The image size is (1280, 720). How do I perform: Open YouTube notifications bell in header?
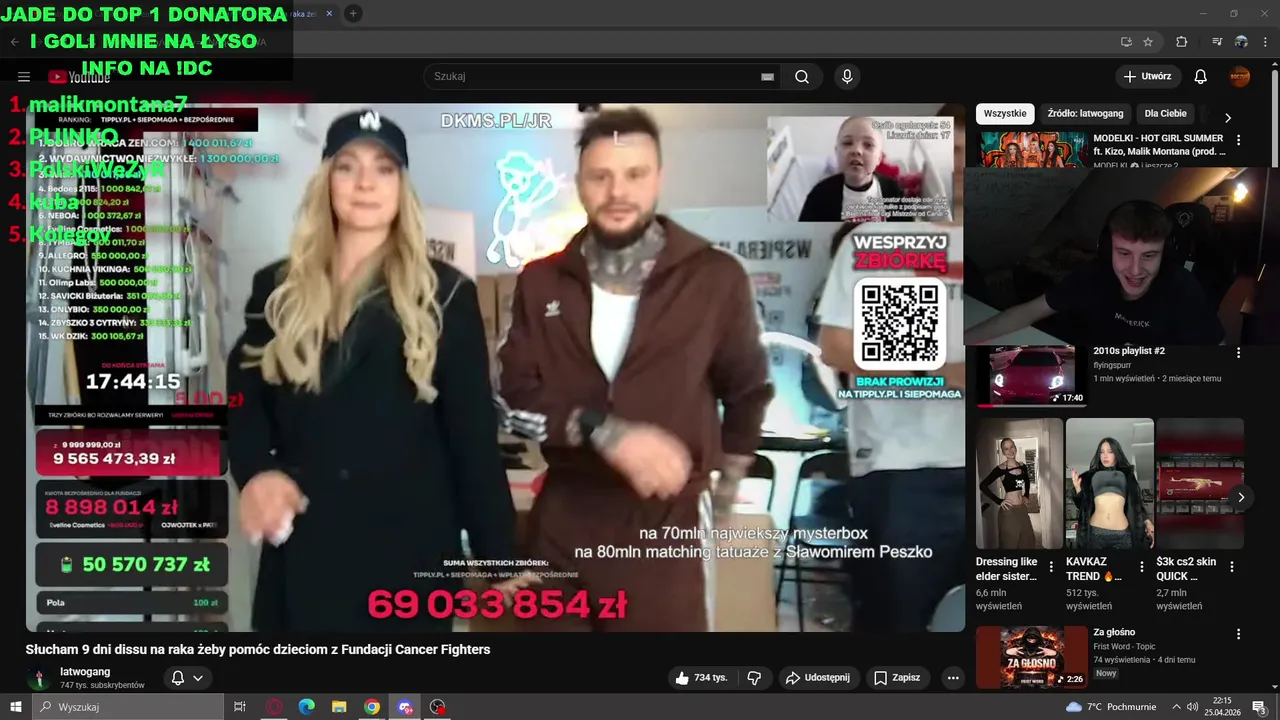tap(1201, 76)
